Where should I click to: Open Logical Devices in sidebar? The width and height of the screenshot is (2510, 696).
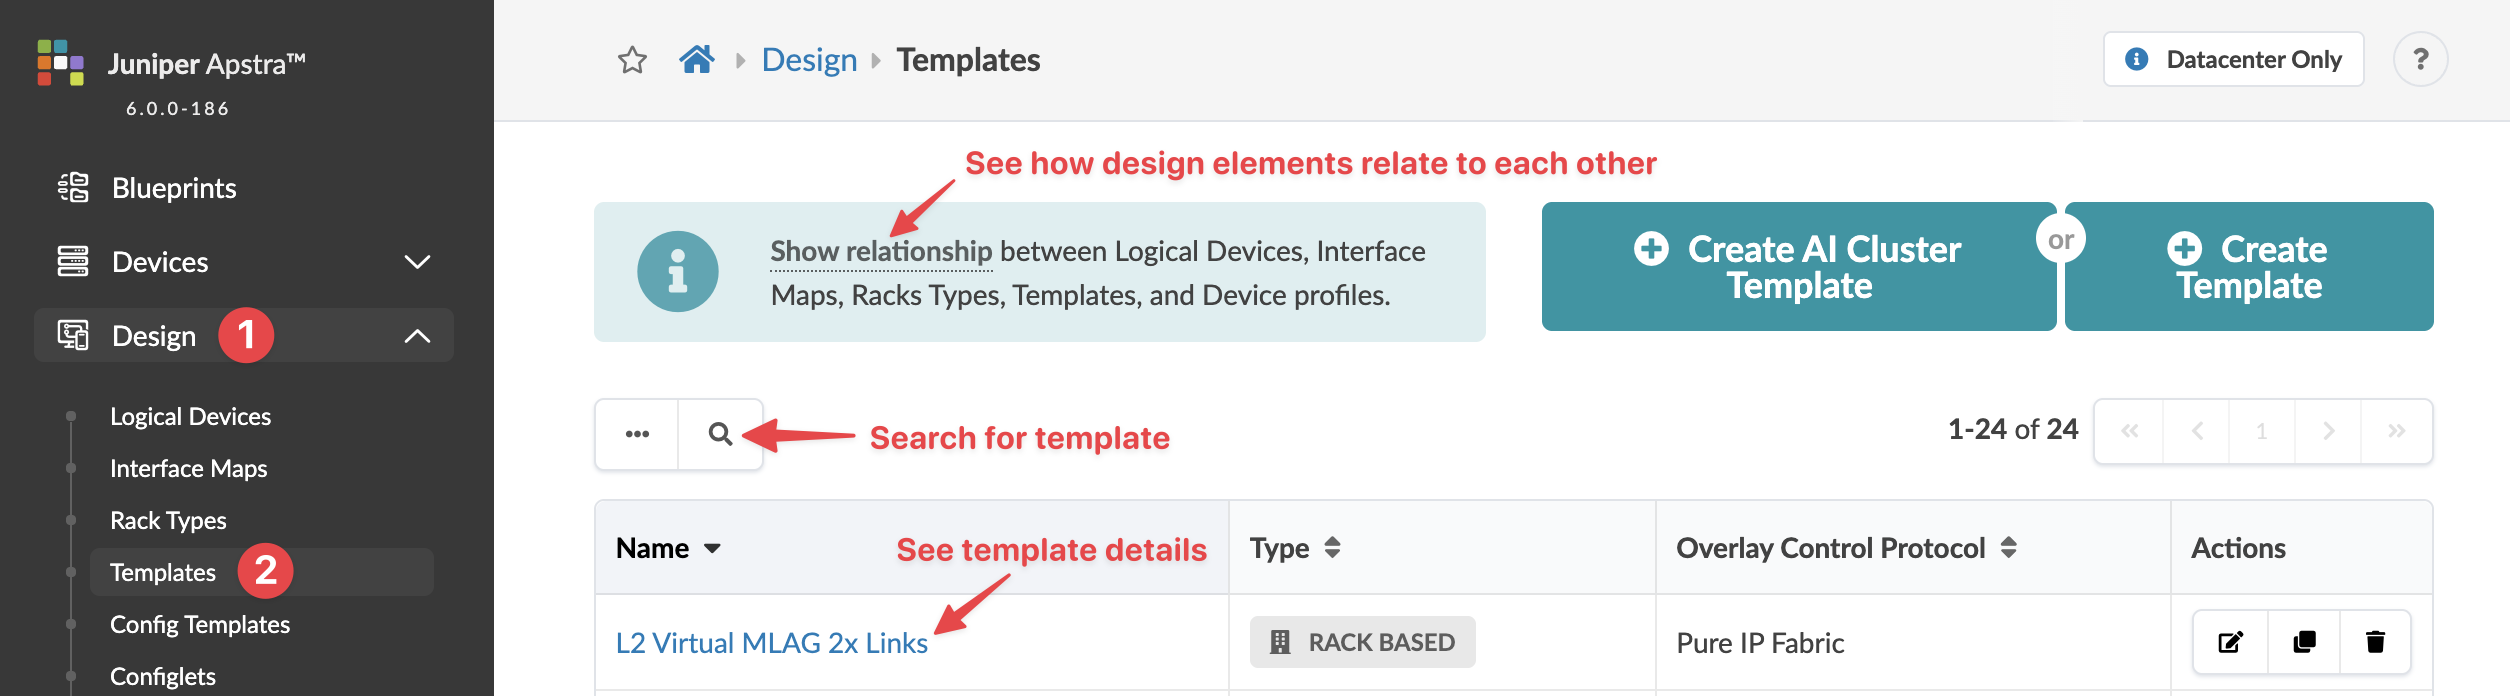coord(190,416)
